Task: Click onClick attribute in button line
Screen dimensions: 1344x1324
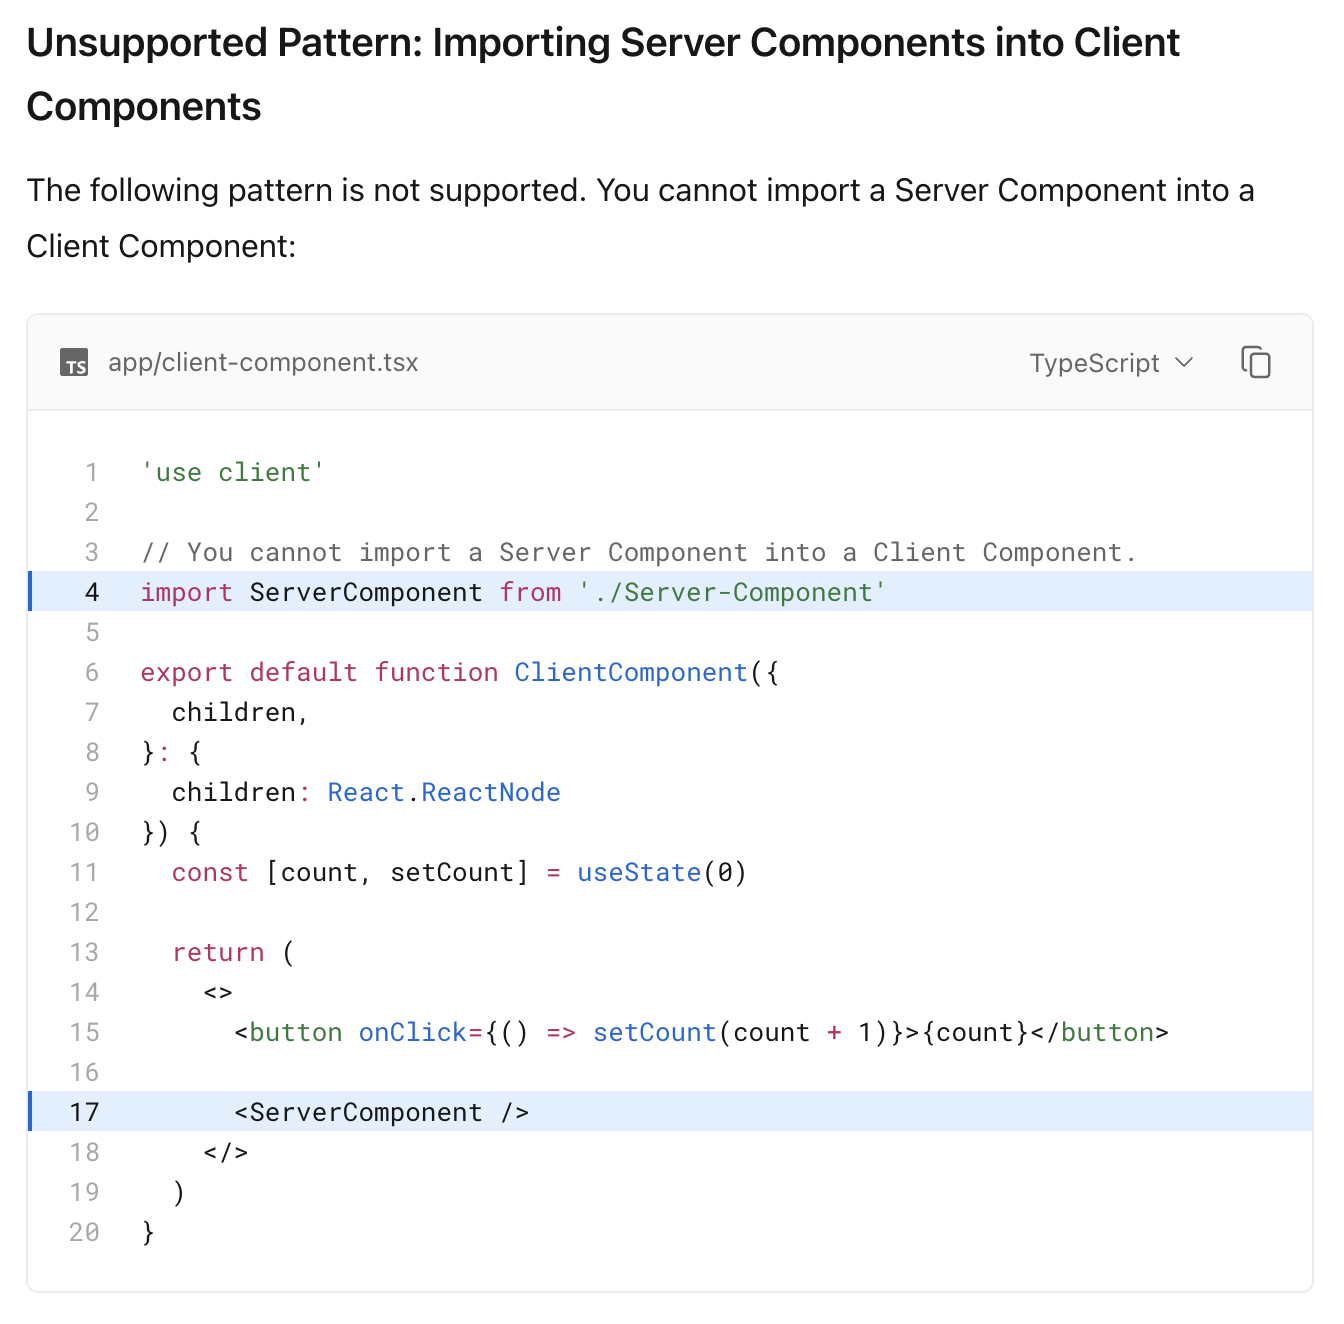Action: click(413, 1032)
